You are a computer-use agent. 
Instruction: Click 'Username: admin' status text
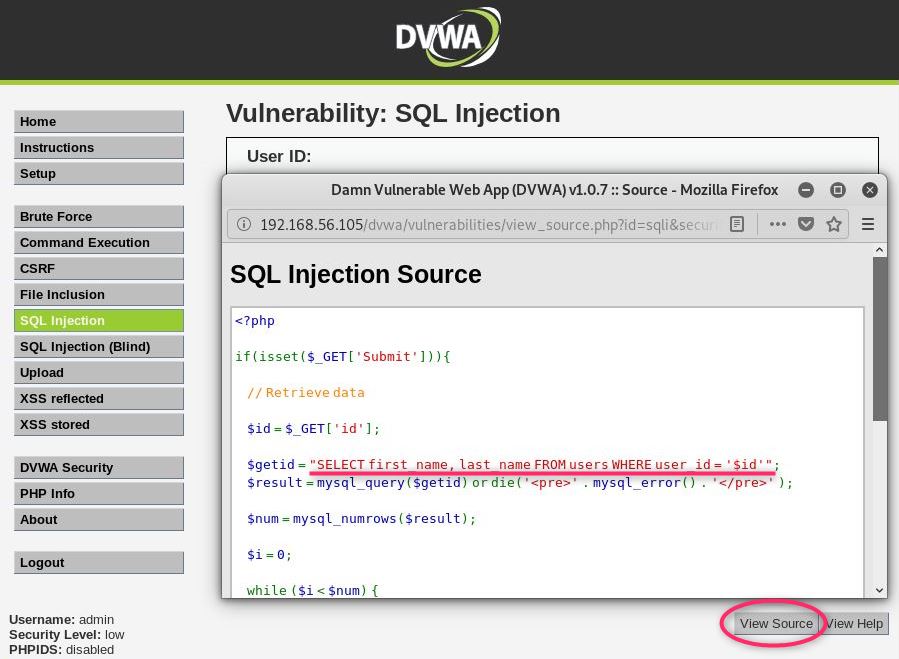pyautogui.click(x=61, y=619)
